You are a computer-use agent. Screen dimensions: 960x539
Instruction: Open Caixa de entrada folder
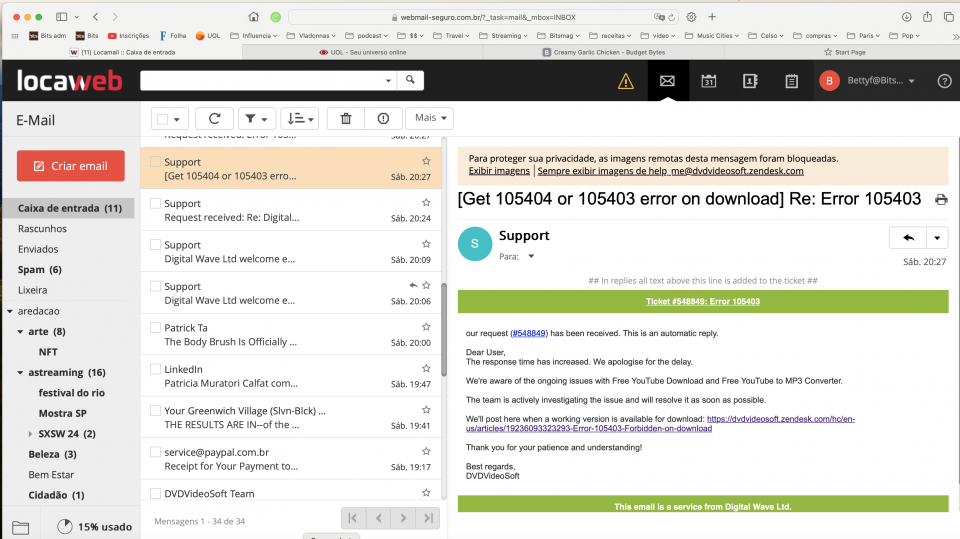pyautogui.click(x=69, y=208)
